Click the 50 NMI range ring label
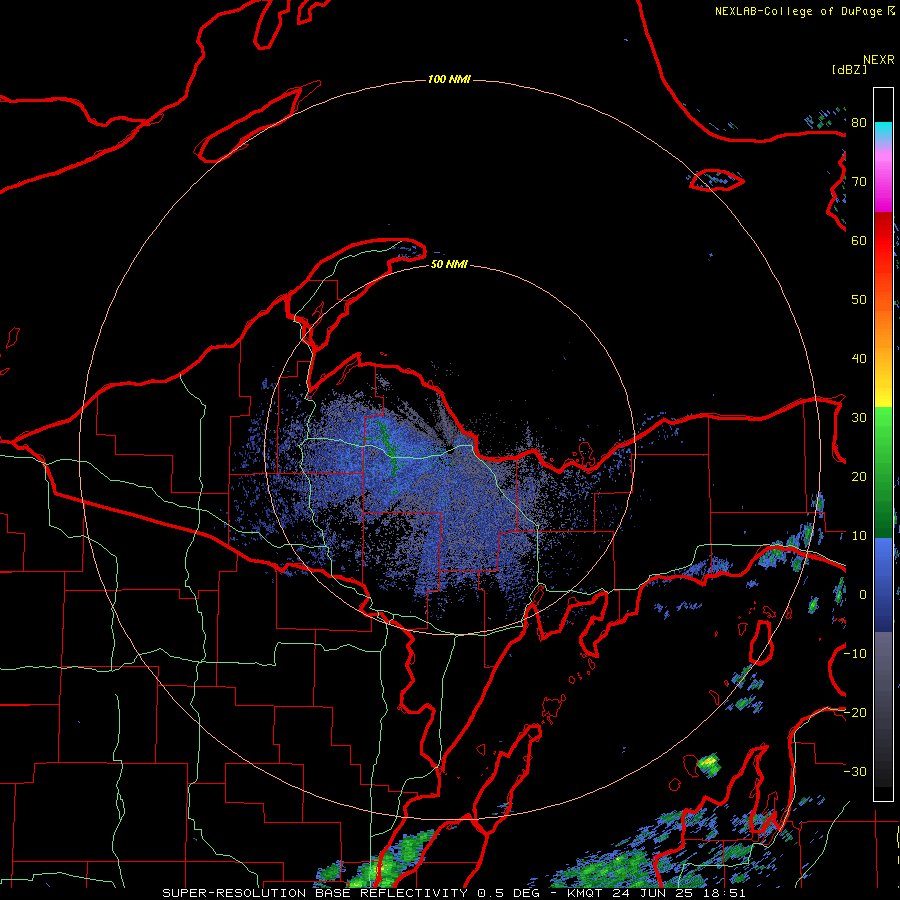 tap(449, 265)
